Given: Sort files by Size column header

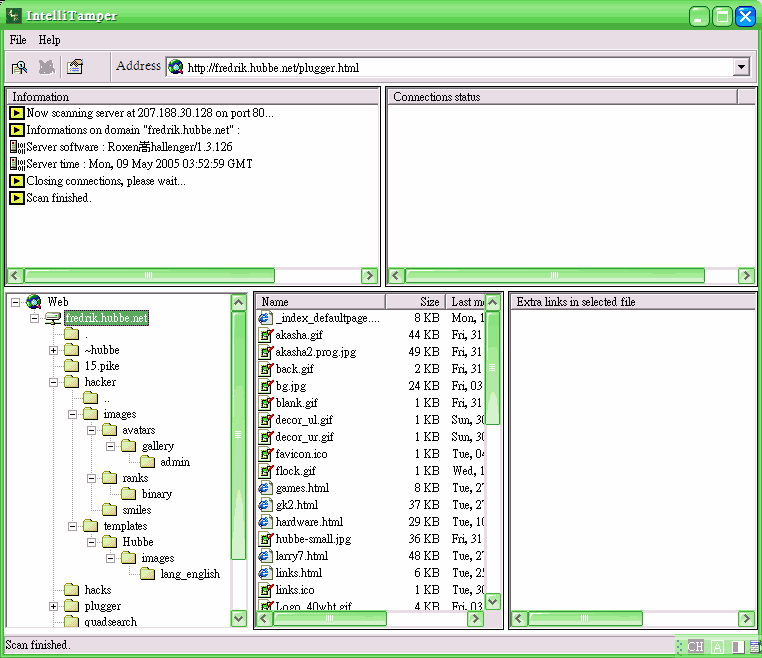Looking at the screenshot, I should point(415,301).
